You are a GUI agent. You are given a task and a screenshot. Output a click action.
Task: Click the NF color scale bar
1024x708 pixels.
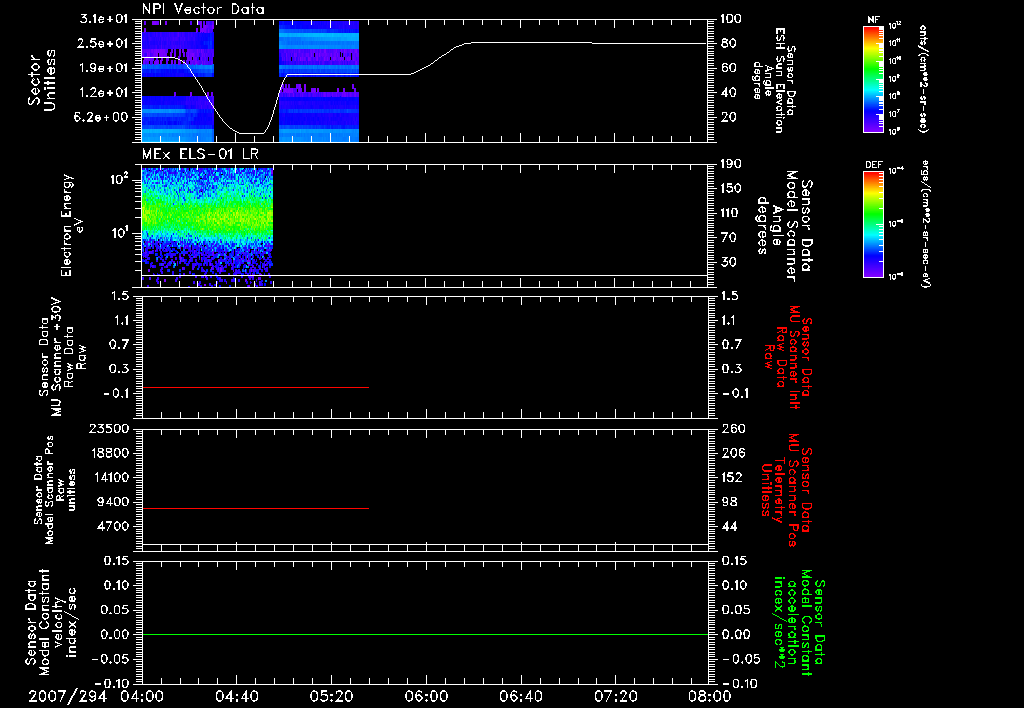coord(874,79)
